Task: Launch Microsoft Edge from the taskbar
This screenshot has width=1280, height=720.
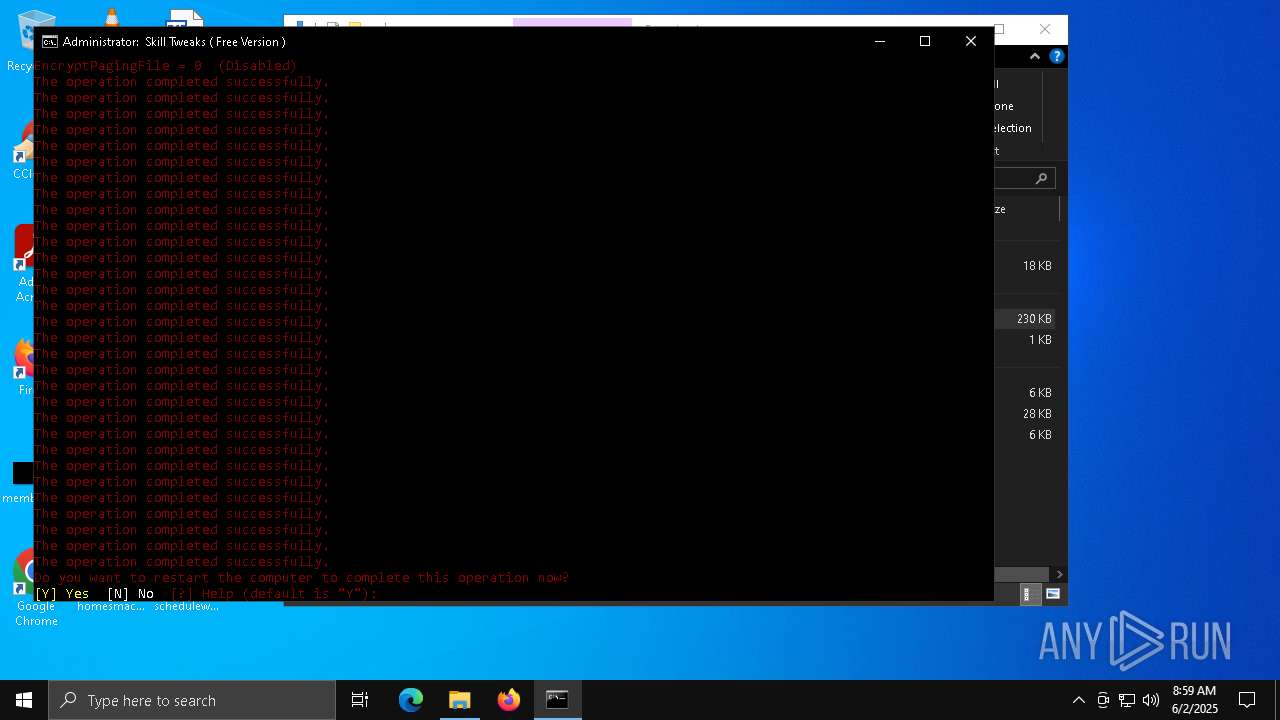Action: (411, 700)
